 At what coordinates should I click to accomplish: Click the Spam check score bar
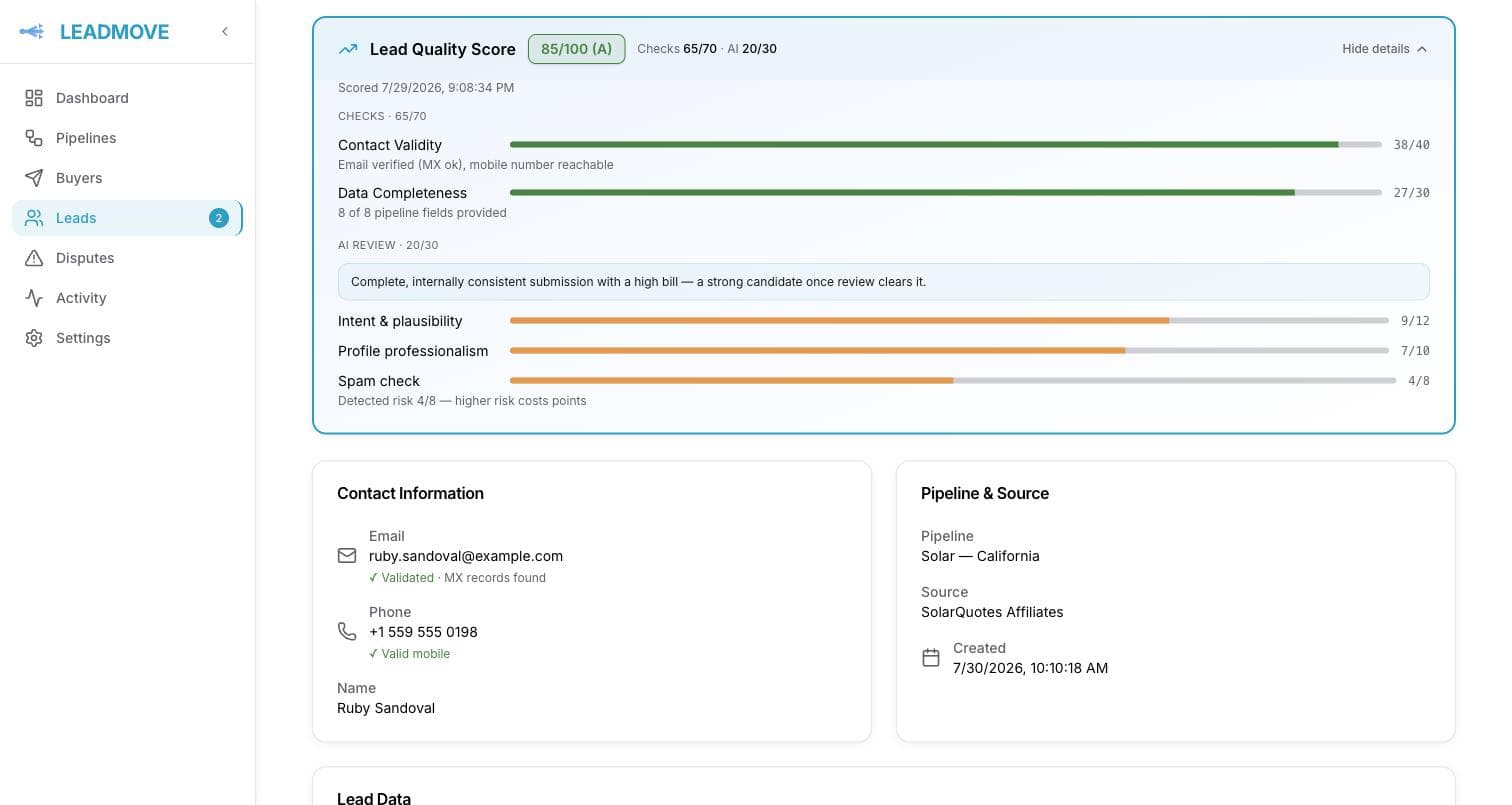(x=953, y=381)
